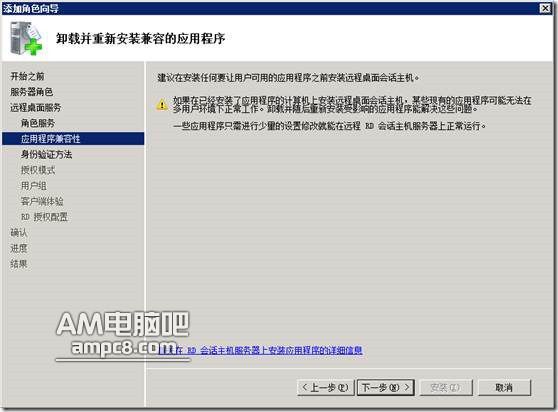Viewport: 558px width, 412px height.
Task: Select 远程桌面服务 in sidebar
Action: [x=36, y=107]
